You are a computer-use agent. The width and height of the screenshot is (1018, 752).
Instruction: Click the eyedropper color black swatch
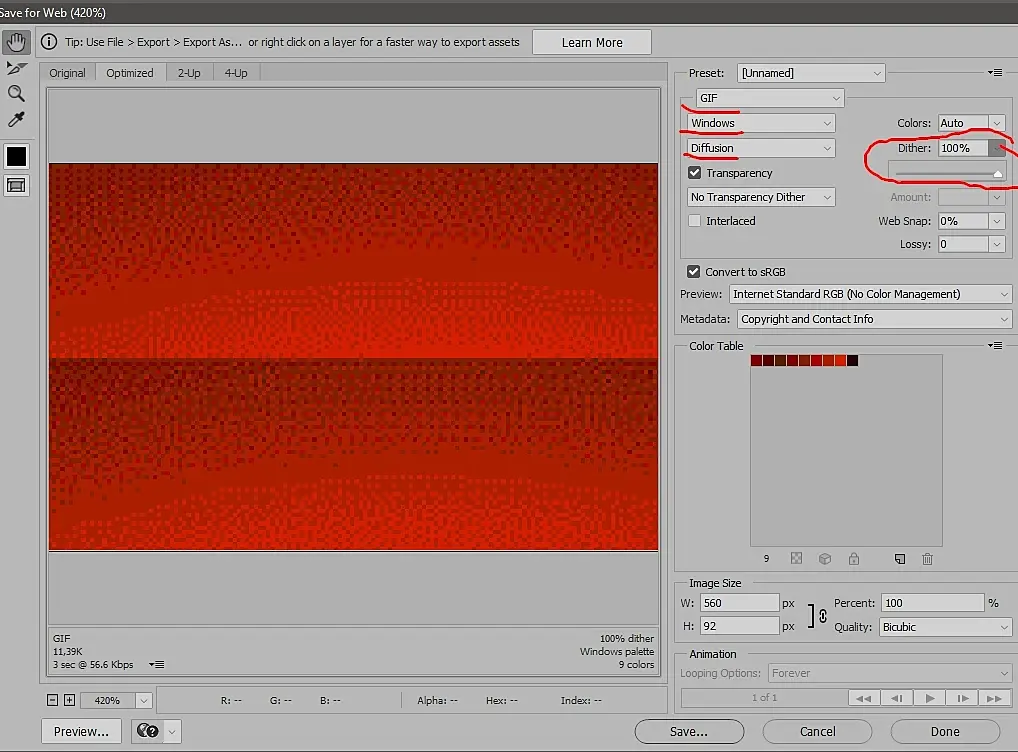[x=16, y=156]
